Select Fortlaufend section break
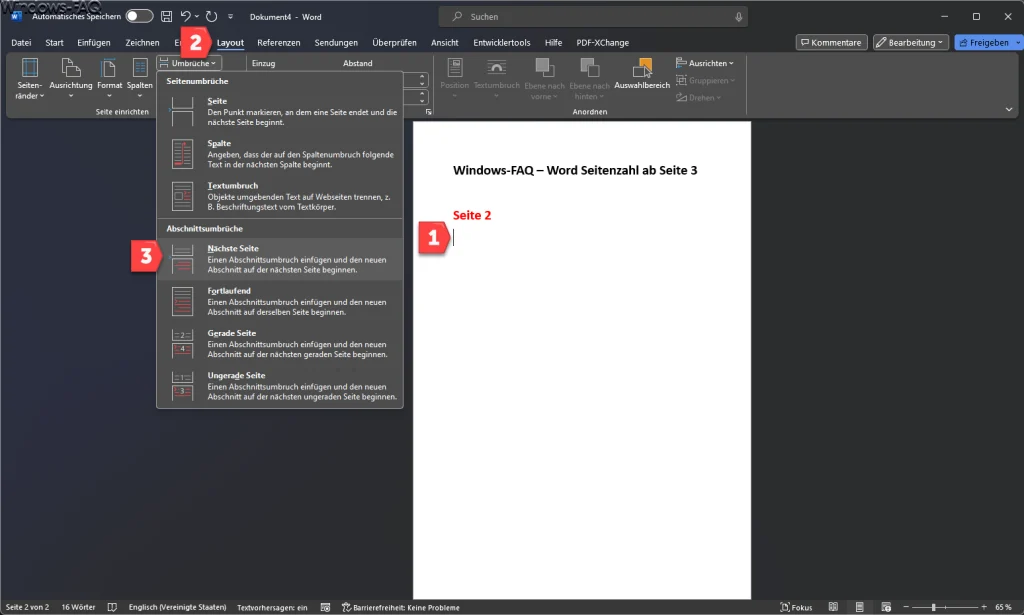Image resolution: width=1024 pixels, height=615 pixels. tap(280, 302)
